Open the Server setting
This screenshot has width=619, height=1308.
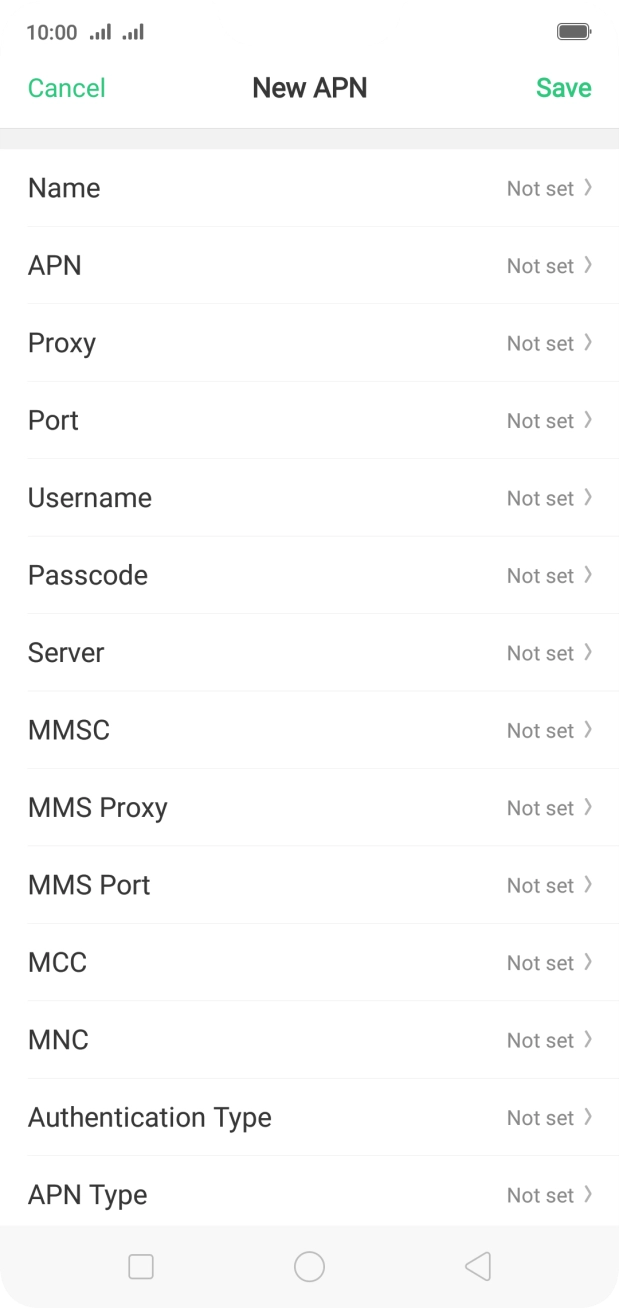coord(309,653)
